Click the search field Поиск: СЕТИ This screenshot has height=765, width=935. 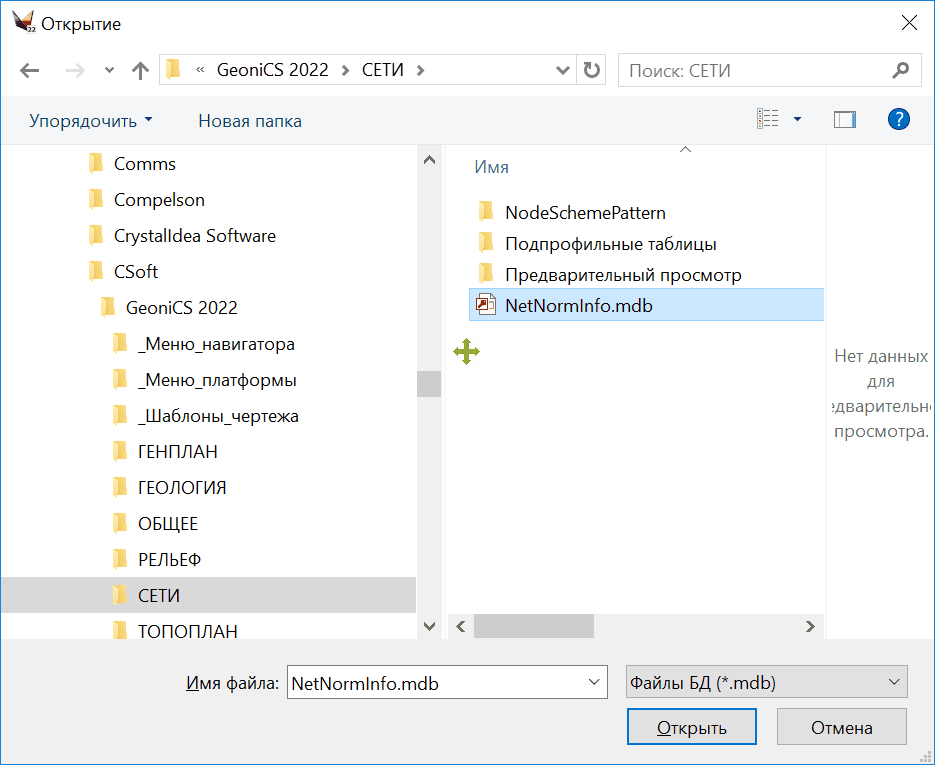(755, 71)
